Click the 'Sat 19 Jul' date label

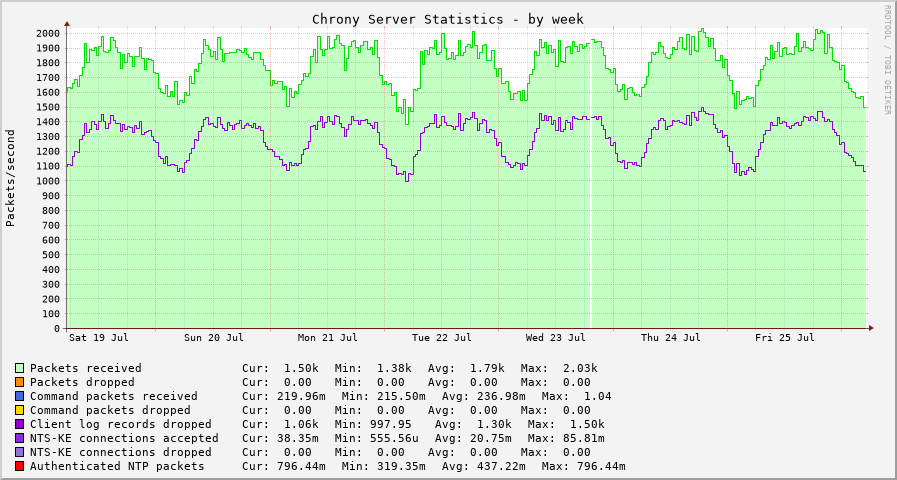(98, 338)
